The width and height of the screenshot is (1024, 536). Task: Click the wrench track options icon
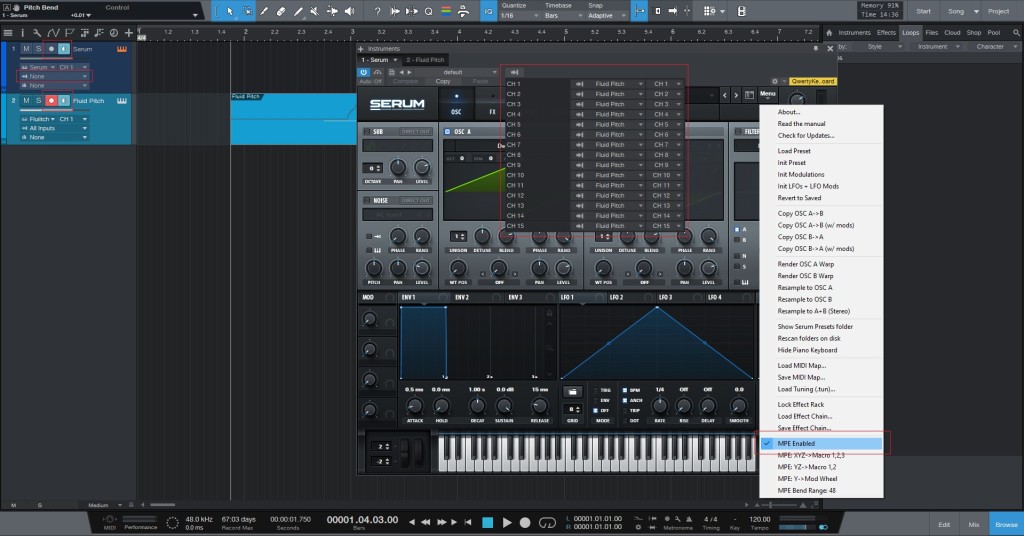click(37, 33)
